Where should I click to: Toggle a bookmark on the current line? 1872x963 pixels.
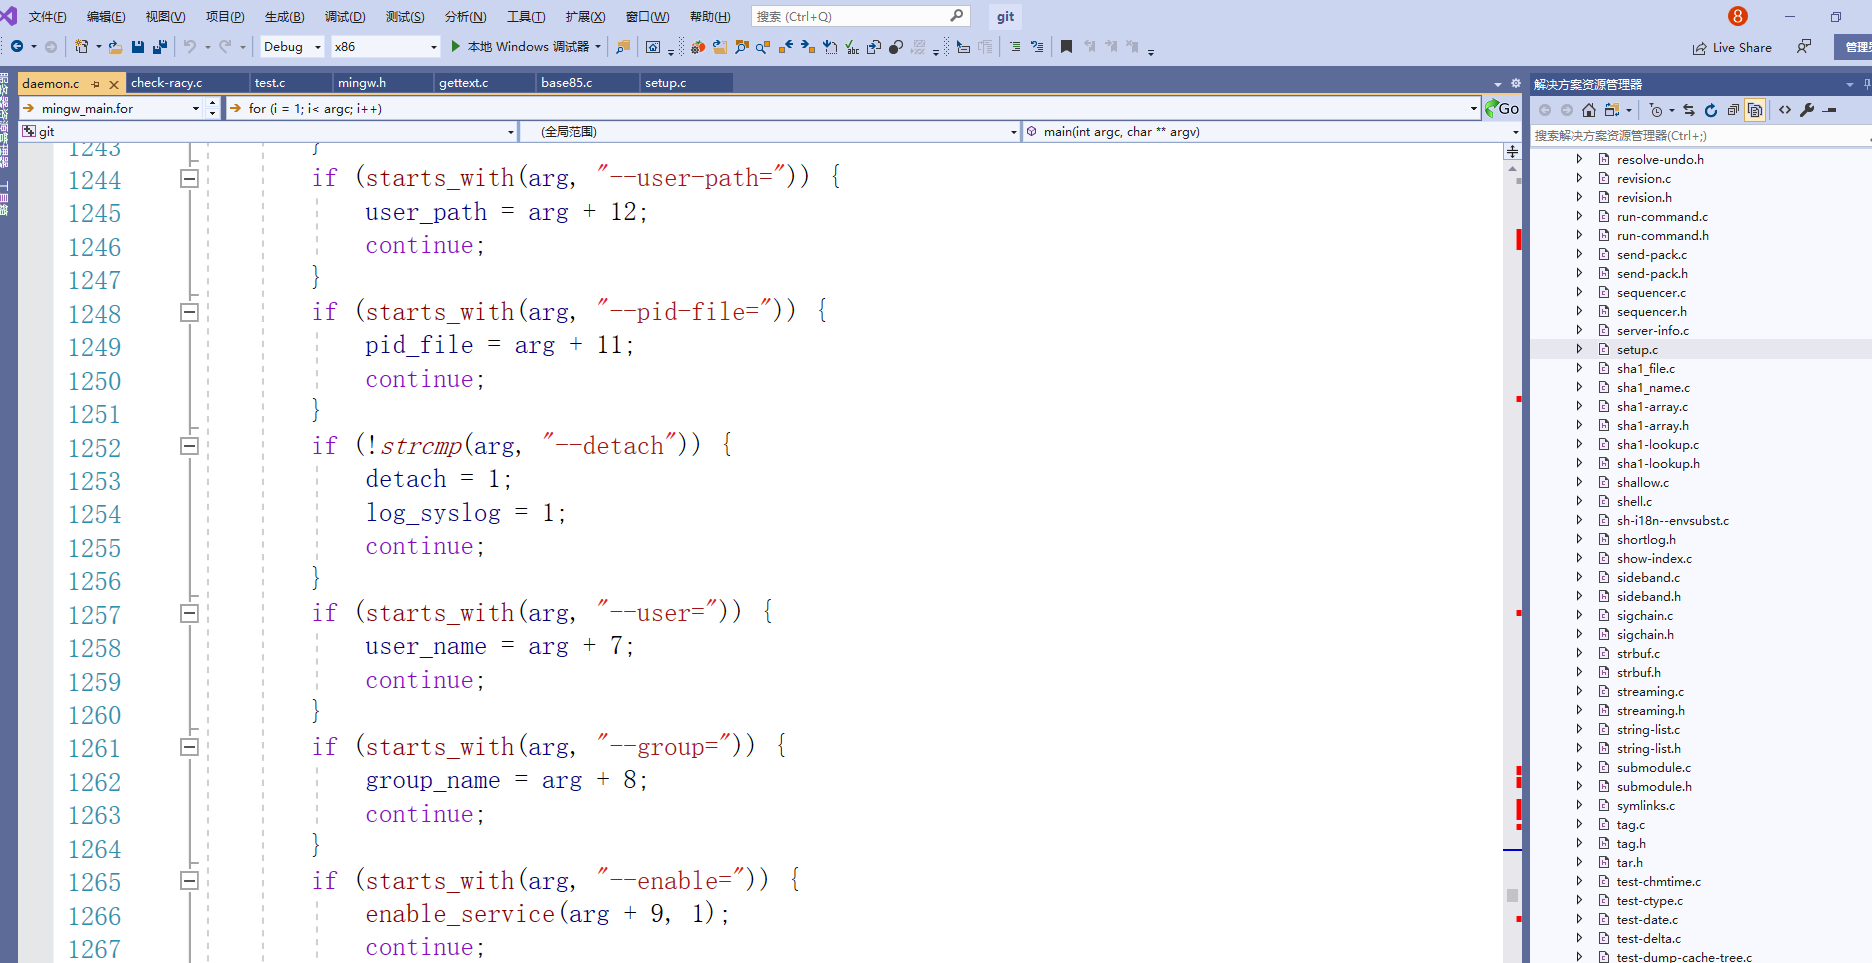click(1066, 47)
